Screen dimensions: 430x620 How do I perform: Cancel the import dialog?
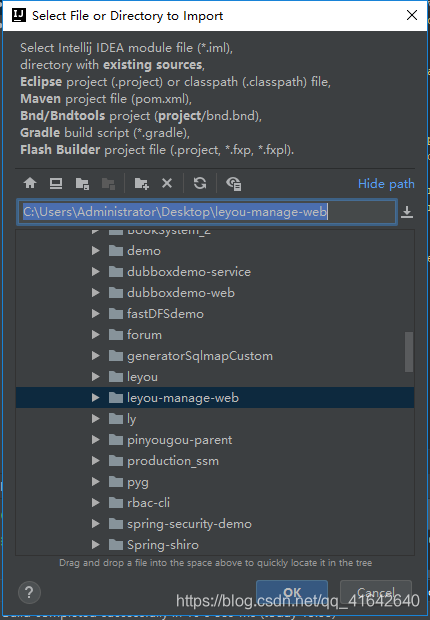(x=376, y=592)
